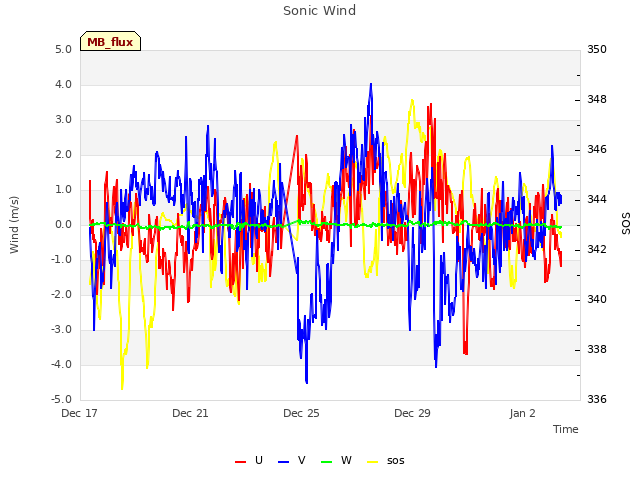Click the Dec 21 date tick label

(190, 413)
